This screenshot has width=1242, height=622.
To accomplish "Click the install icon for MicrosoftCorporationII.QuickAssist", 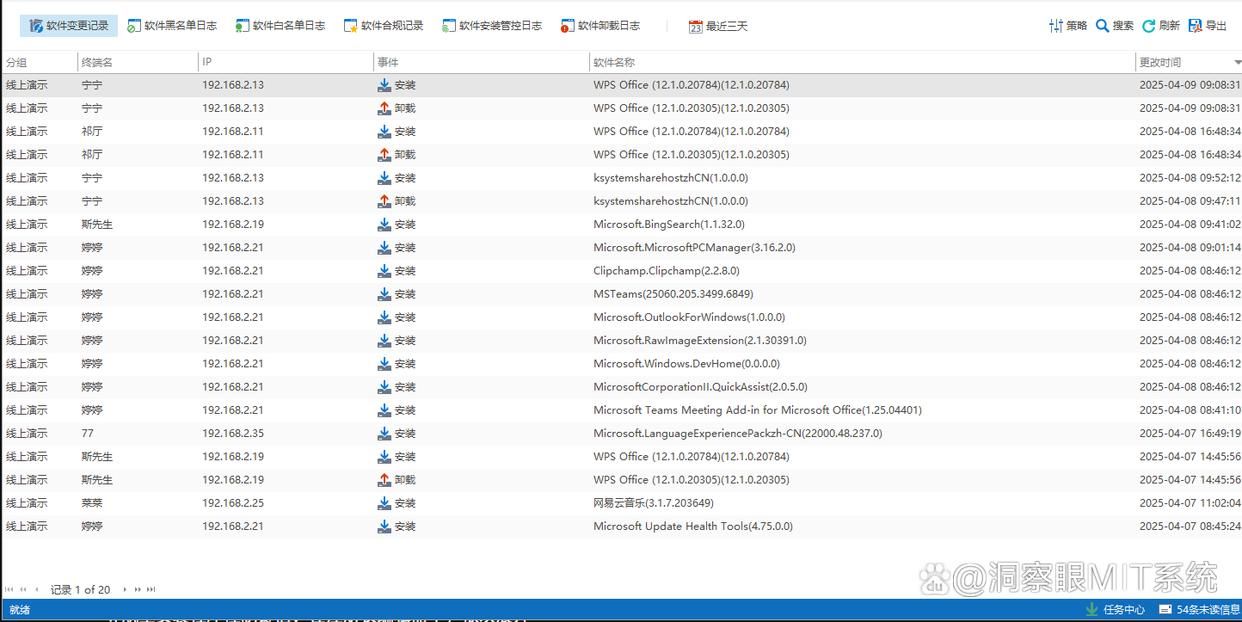I will 384,387.
